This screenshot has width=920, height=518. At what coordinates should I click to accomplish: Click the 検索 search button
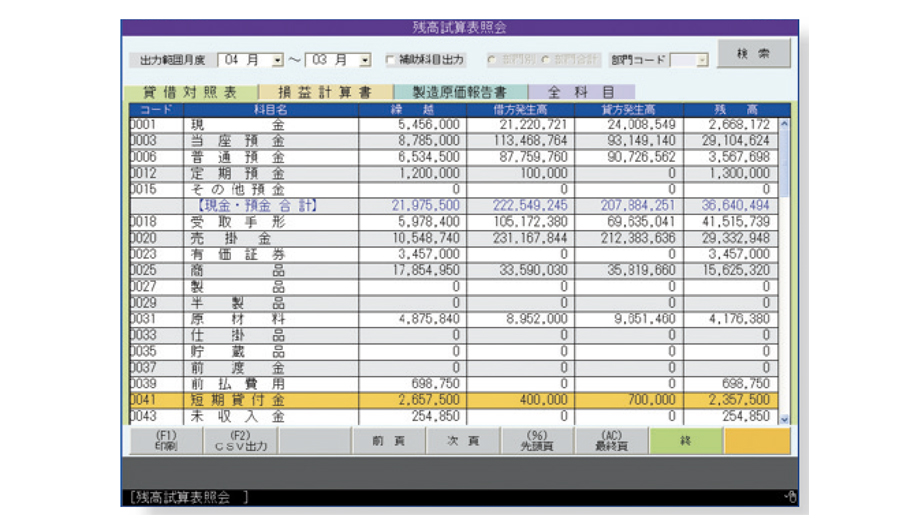(753, 53)
